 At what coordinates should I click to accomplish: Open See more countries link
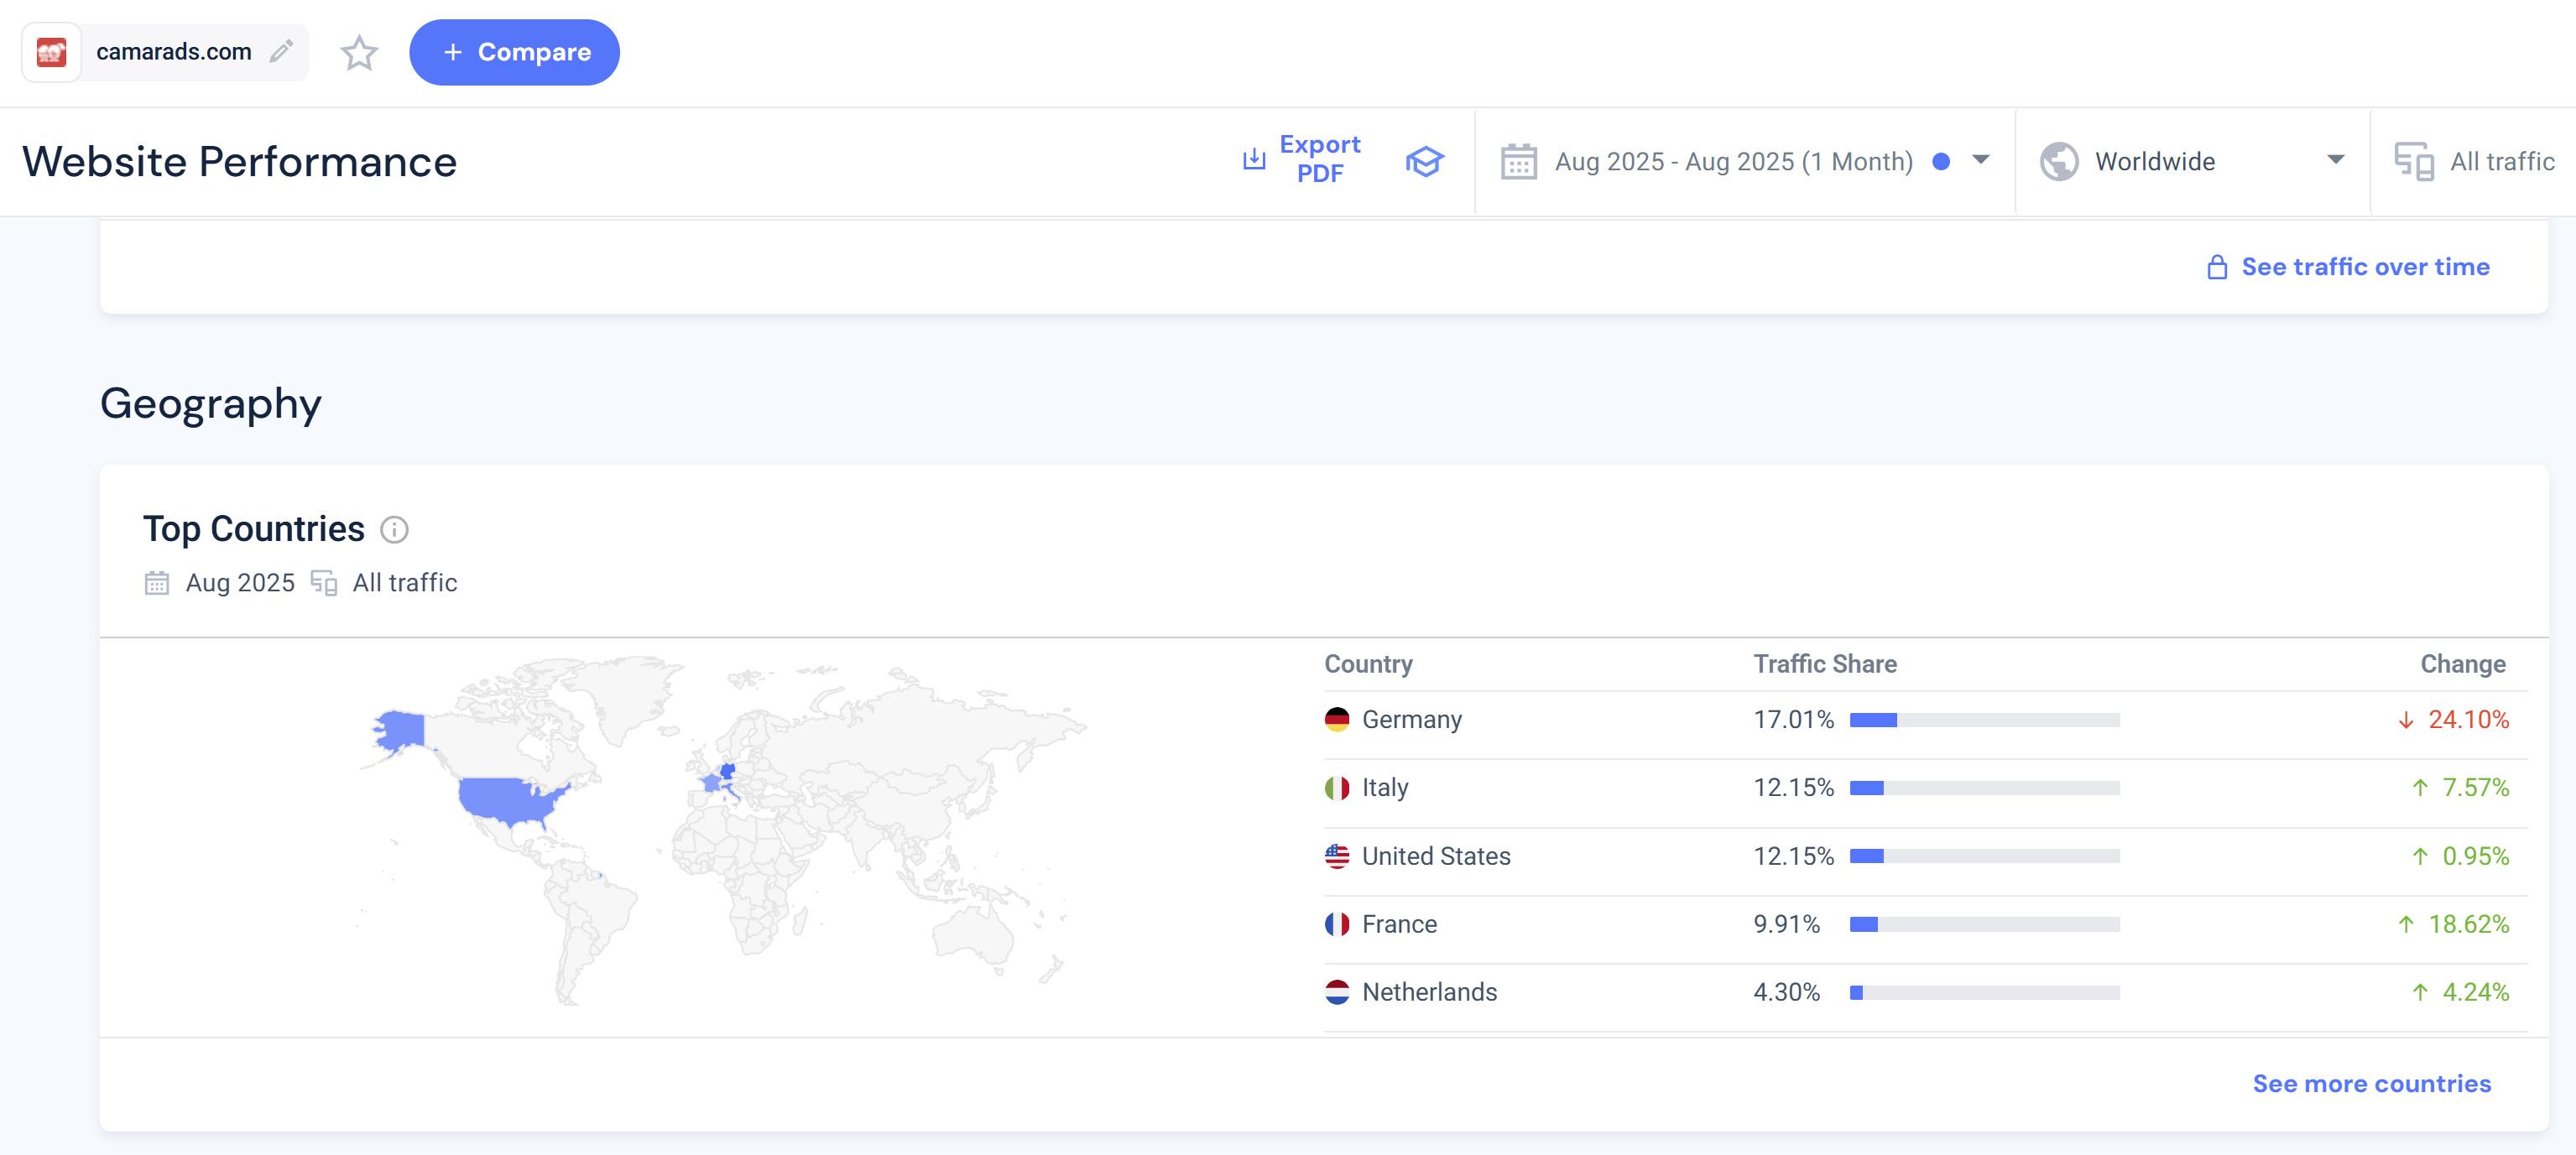coord(2371,1084)
